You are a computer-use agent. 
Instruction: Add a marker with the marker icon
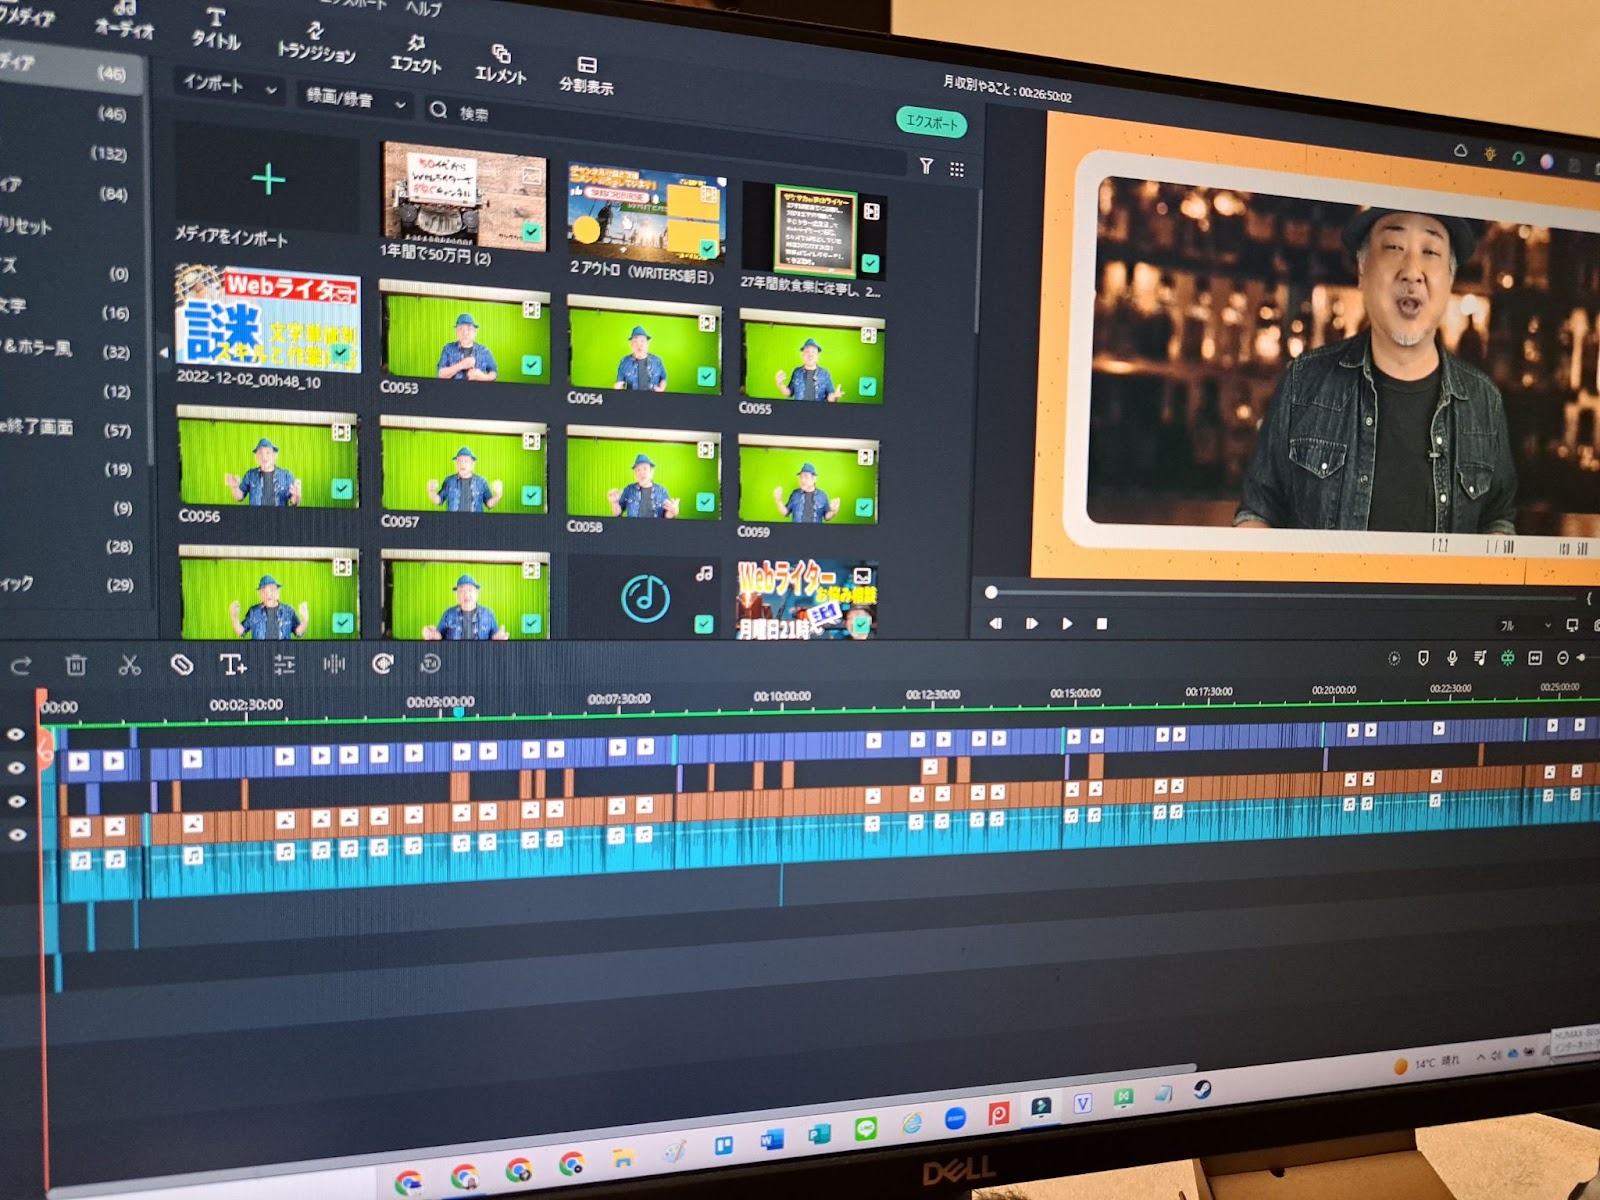1423,658
